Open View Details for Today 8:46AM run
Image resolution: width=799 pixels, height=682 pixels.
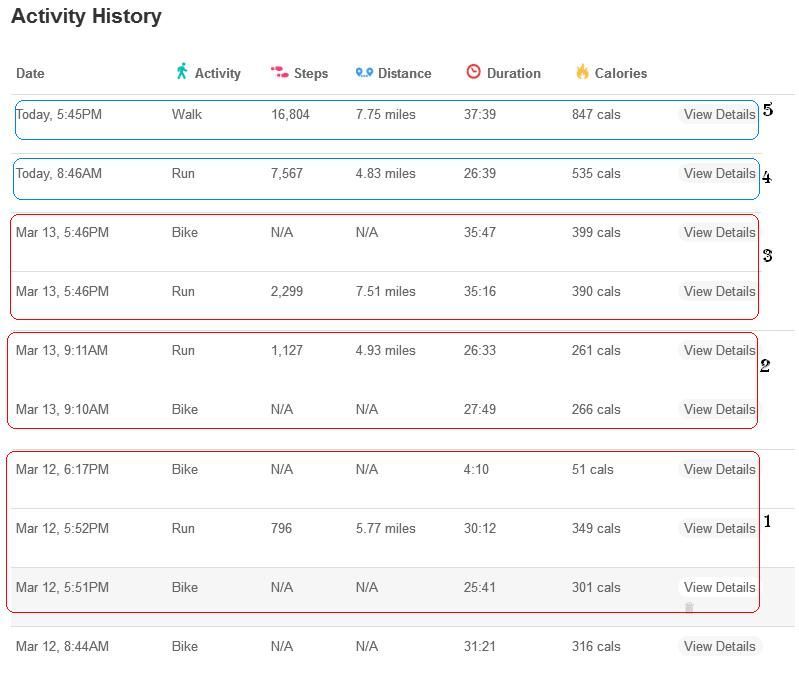point(719,173)
